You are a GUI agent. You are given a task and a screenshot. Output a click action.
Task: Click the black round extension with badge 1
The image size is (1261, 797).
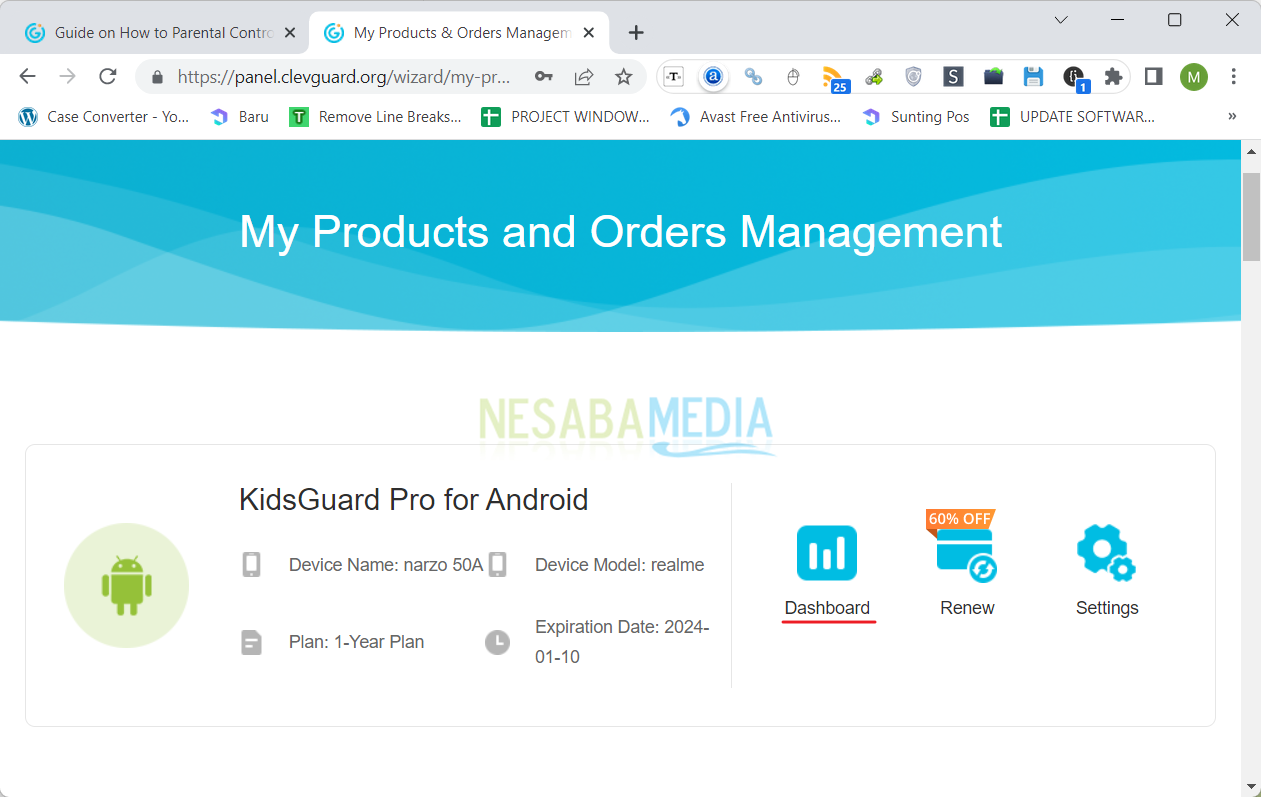click(1075, 78)
